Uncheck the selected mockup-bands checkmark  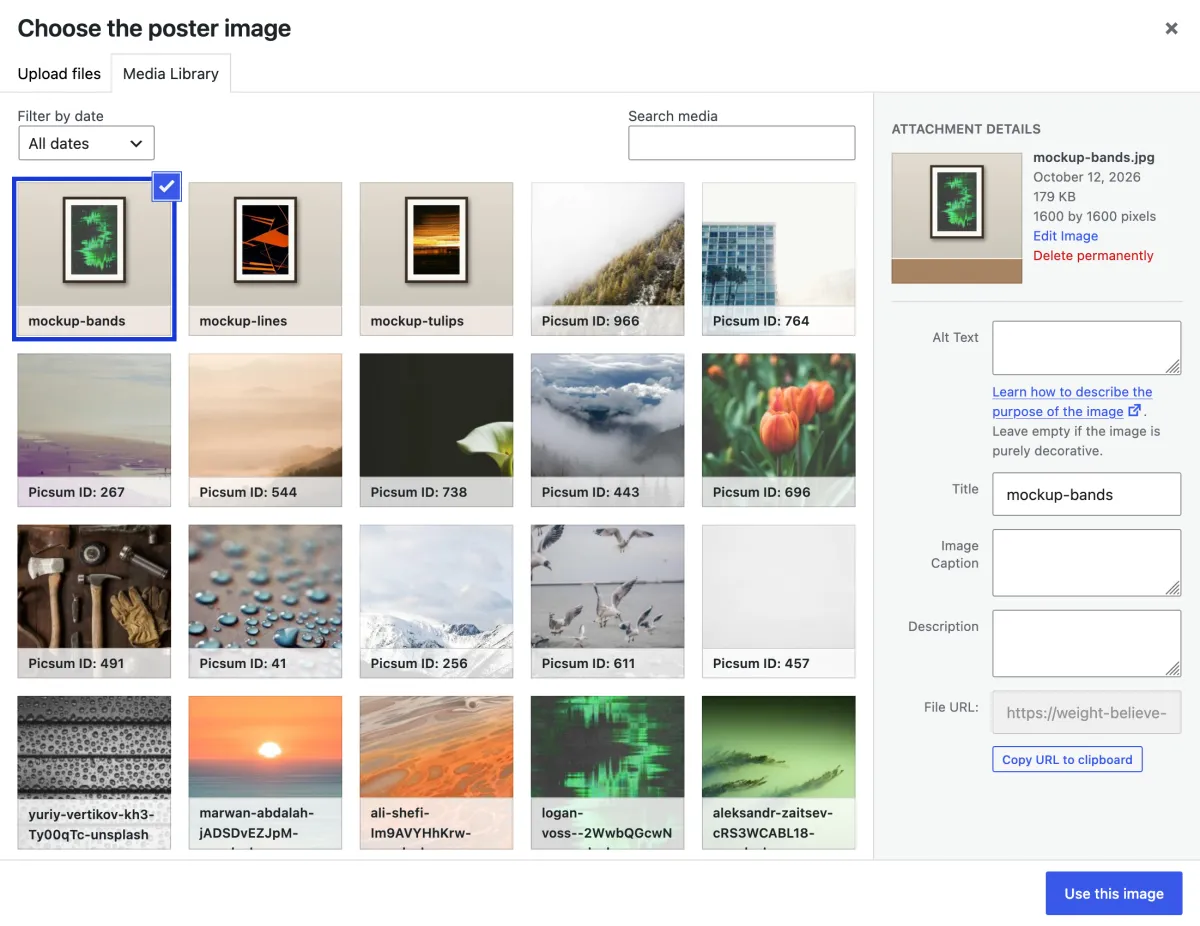pos(167,186)
